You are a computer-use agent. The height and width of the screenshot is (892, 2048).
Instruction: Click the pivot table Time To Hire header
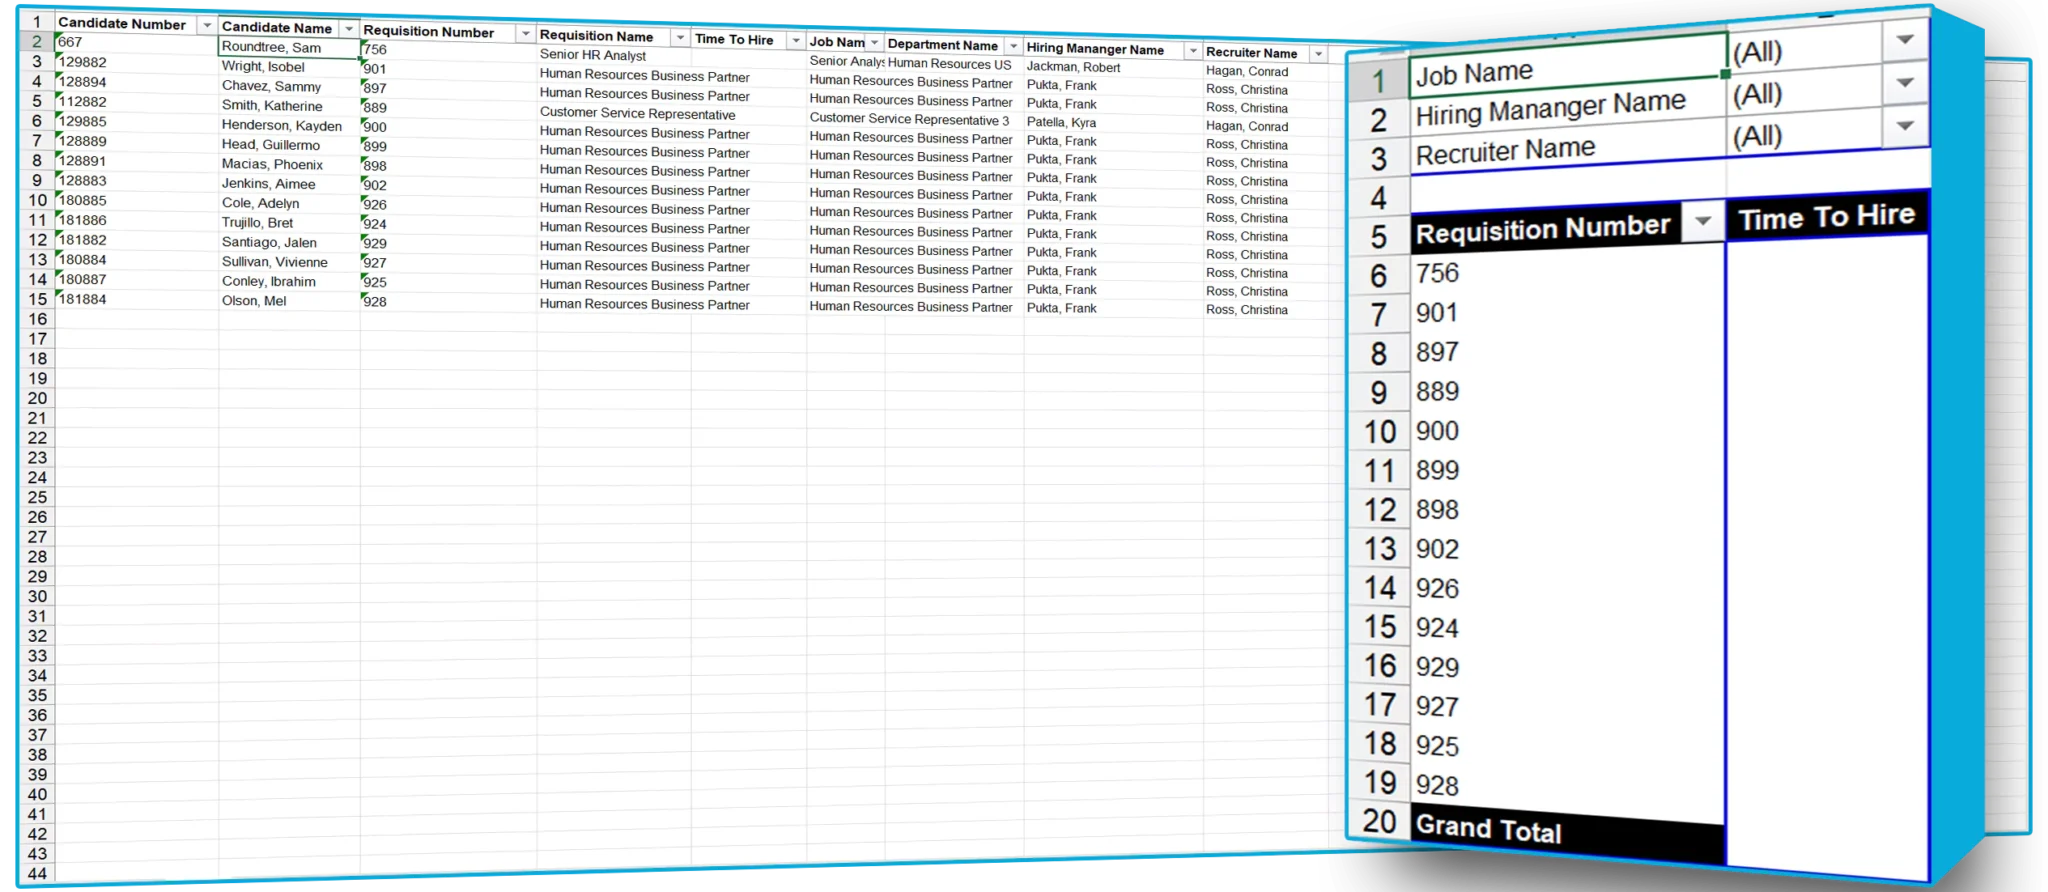coord(1826,217)
